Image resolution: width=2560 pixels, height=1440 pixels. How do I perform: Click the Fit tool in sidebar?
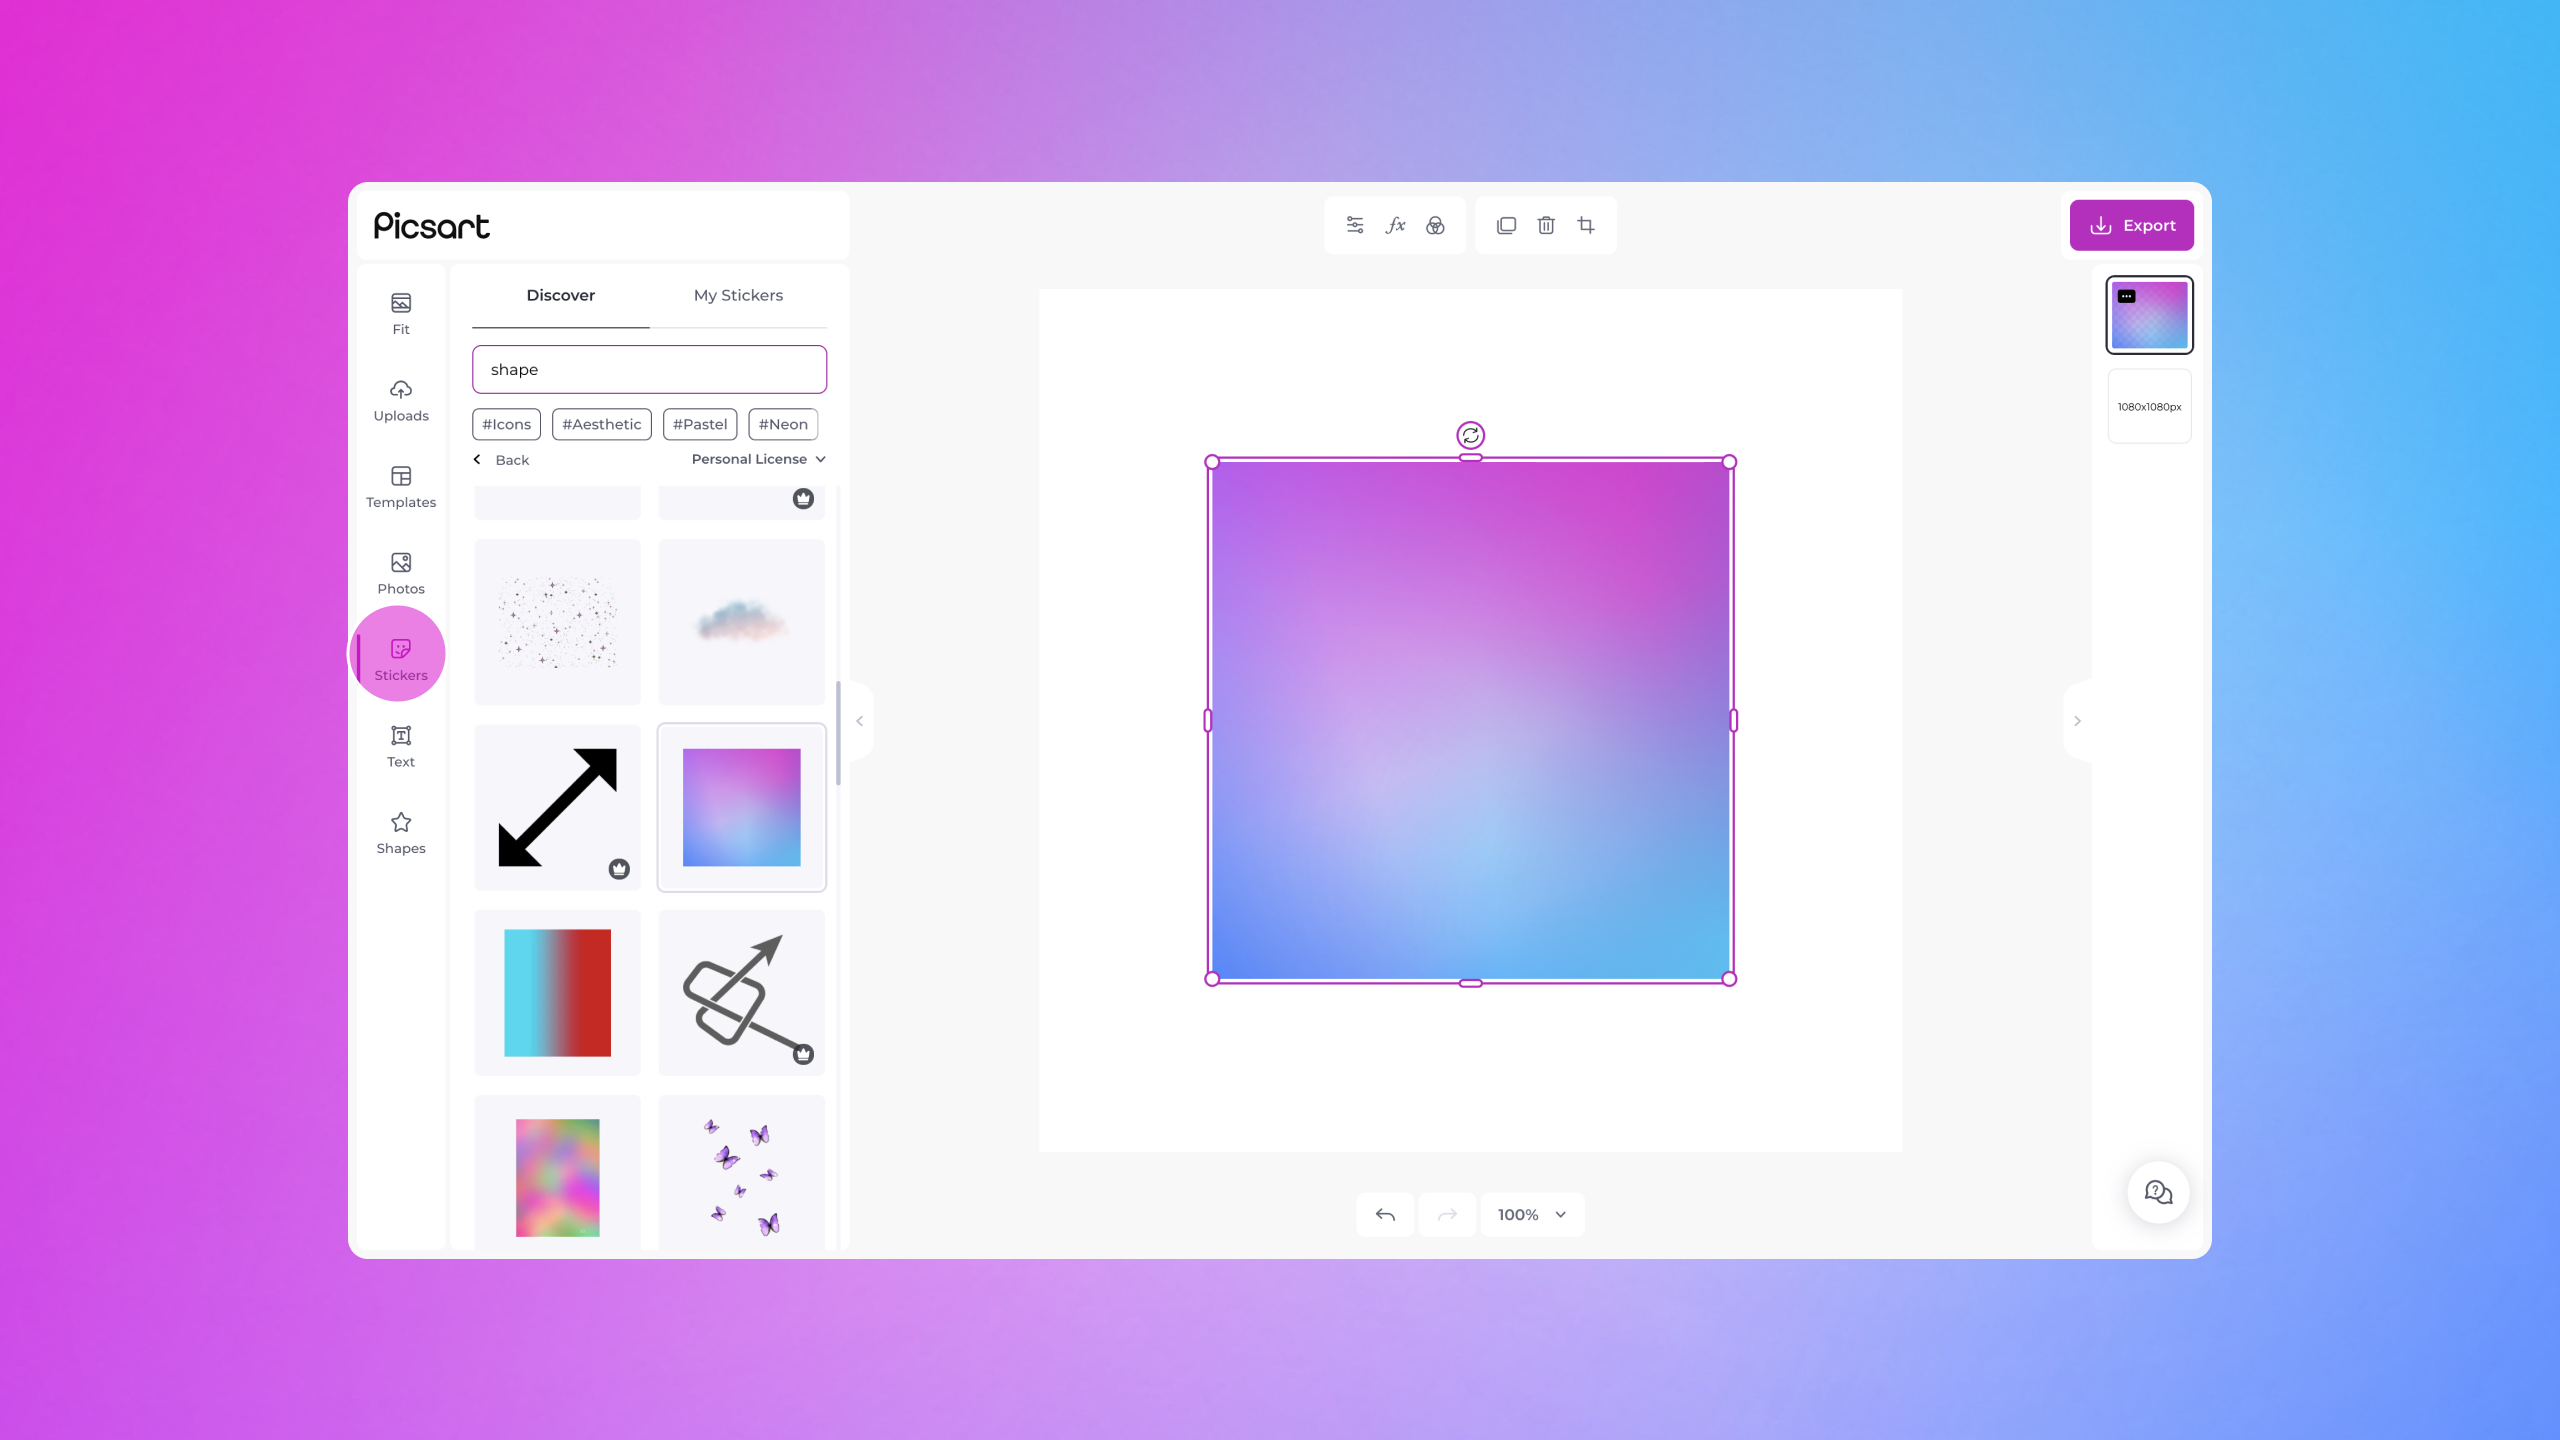(x=401, y=313)
